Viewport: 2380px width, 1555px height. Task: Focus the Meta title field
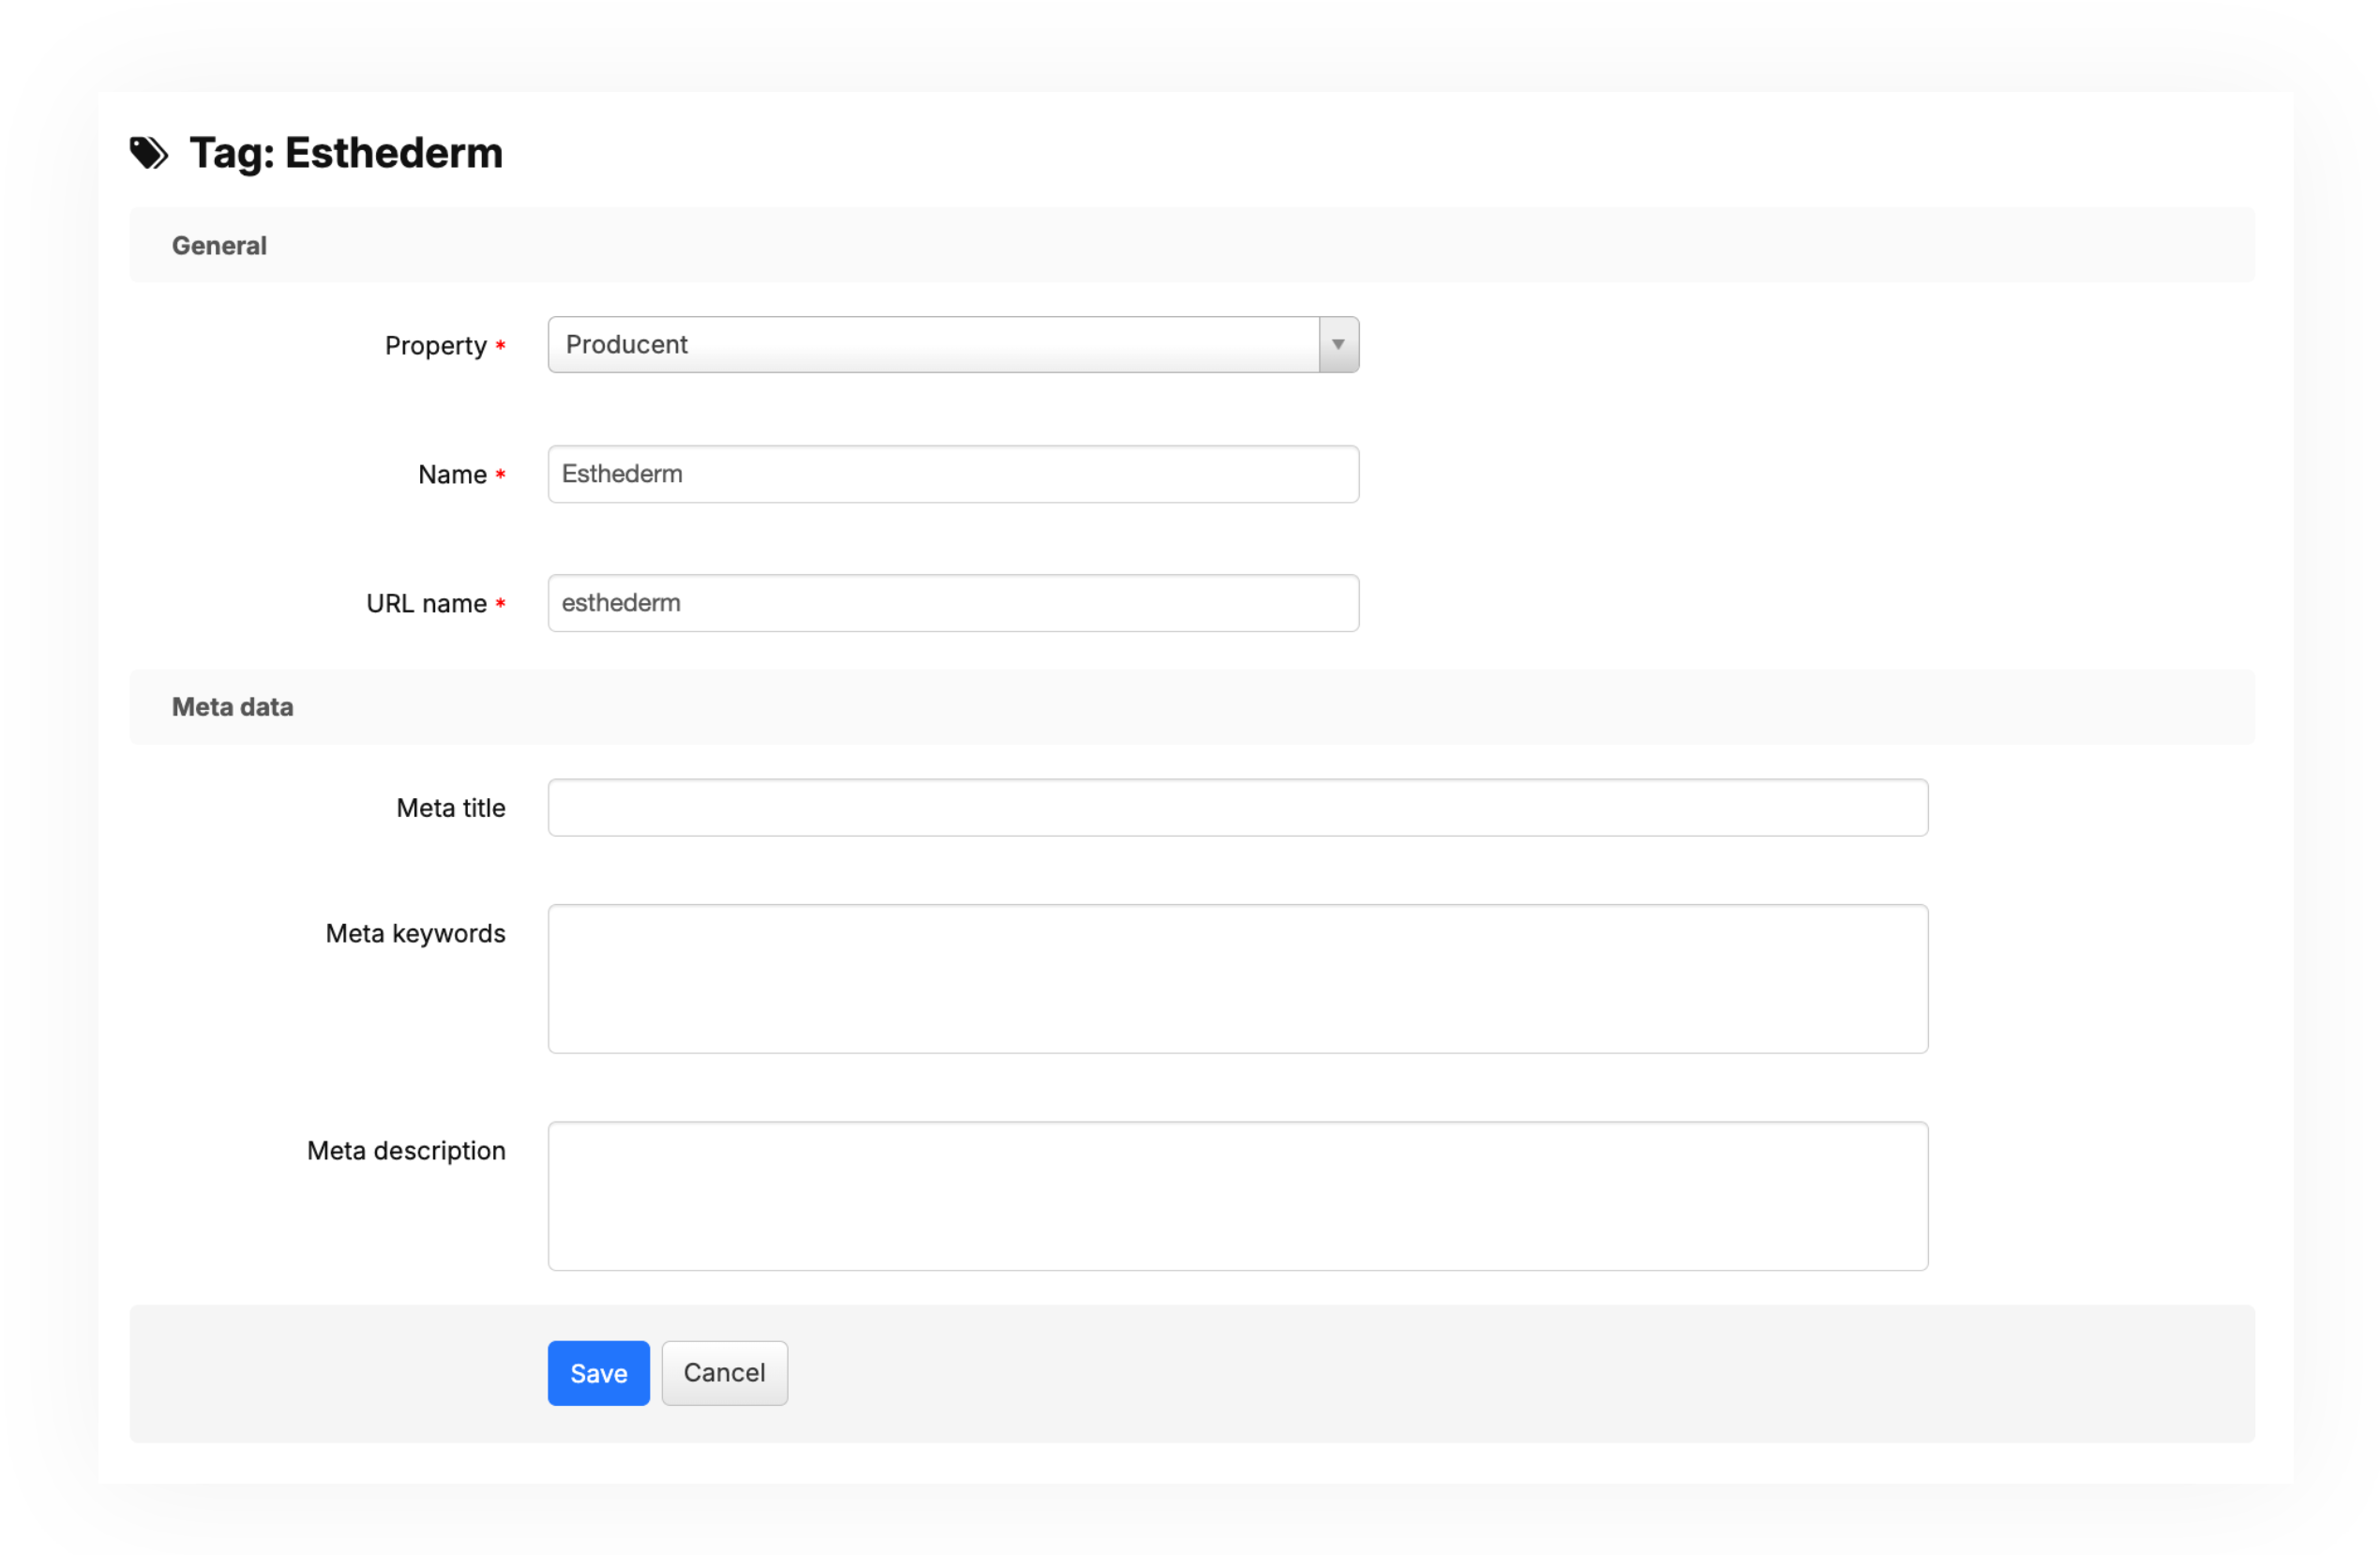click(x=1237, y=808)
